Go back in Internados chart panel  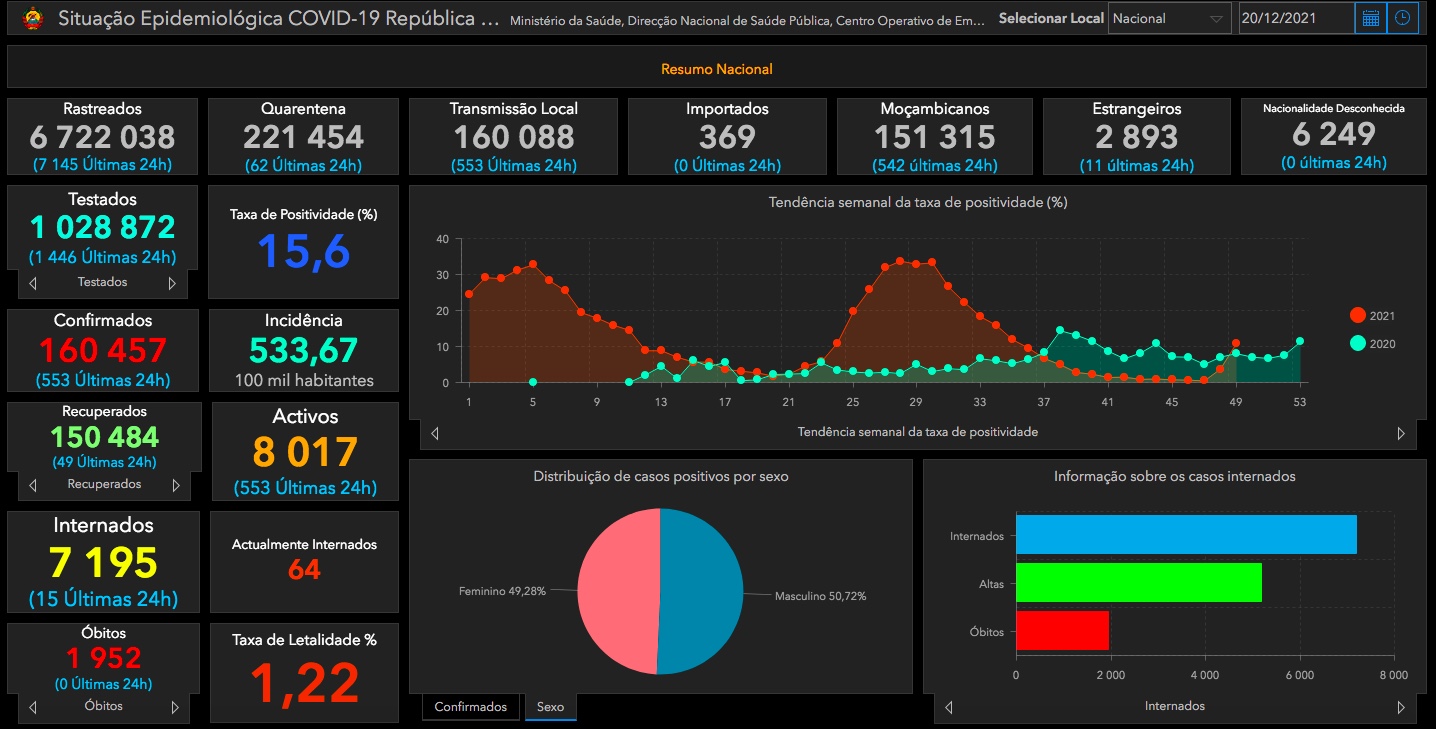949,707
